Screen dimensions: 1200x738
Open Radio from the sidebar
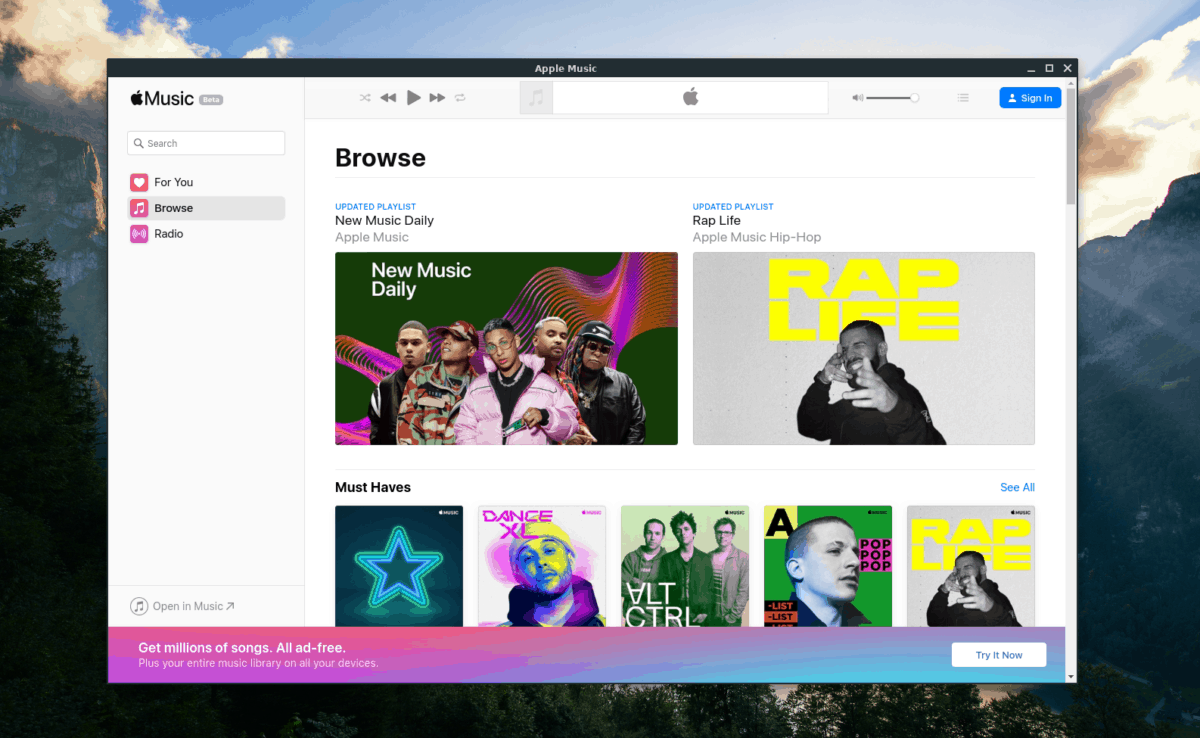tap(206, 234)
